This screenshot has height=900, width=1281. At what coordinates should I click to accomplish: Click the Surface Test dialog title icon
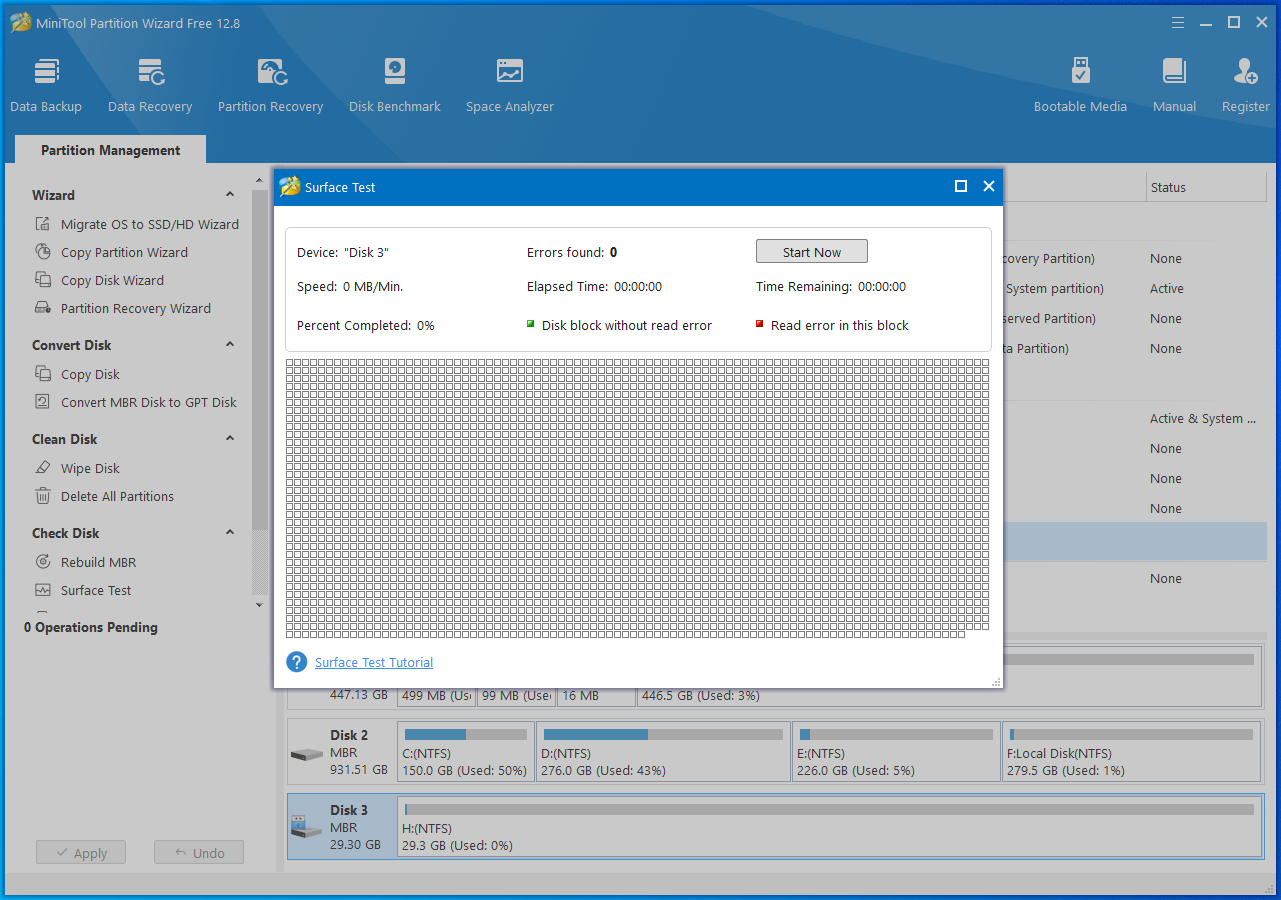[x=290, y=186]
